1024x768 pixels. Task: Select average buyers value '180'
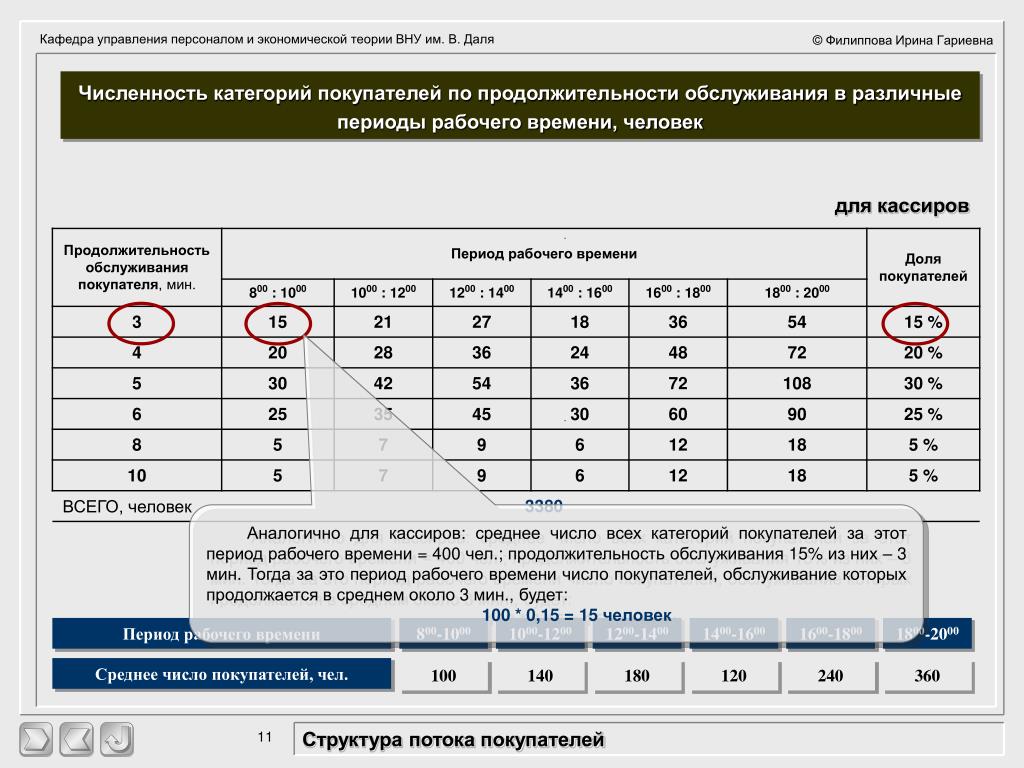point(637,676)
